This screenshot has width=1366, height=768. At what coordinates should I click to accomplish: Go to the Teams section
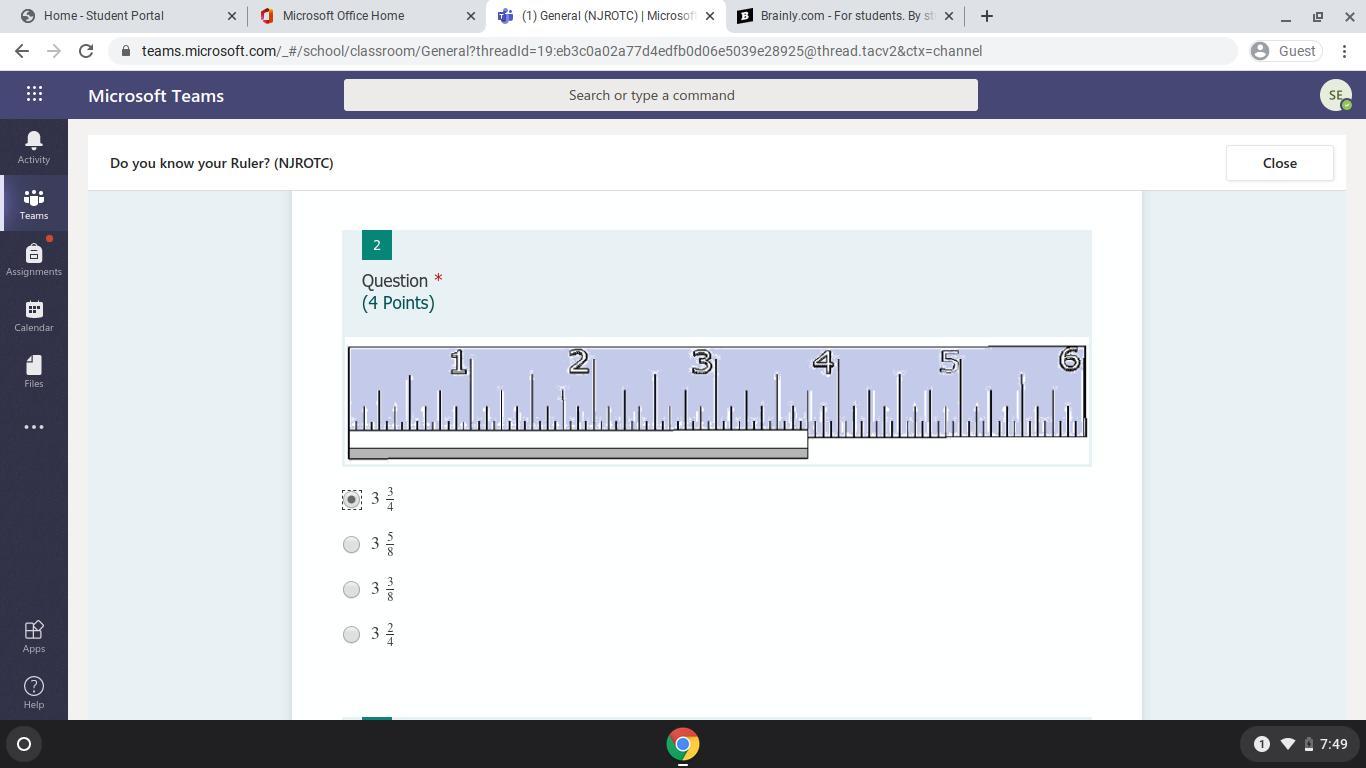34,203
